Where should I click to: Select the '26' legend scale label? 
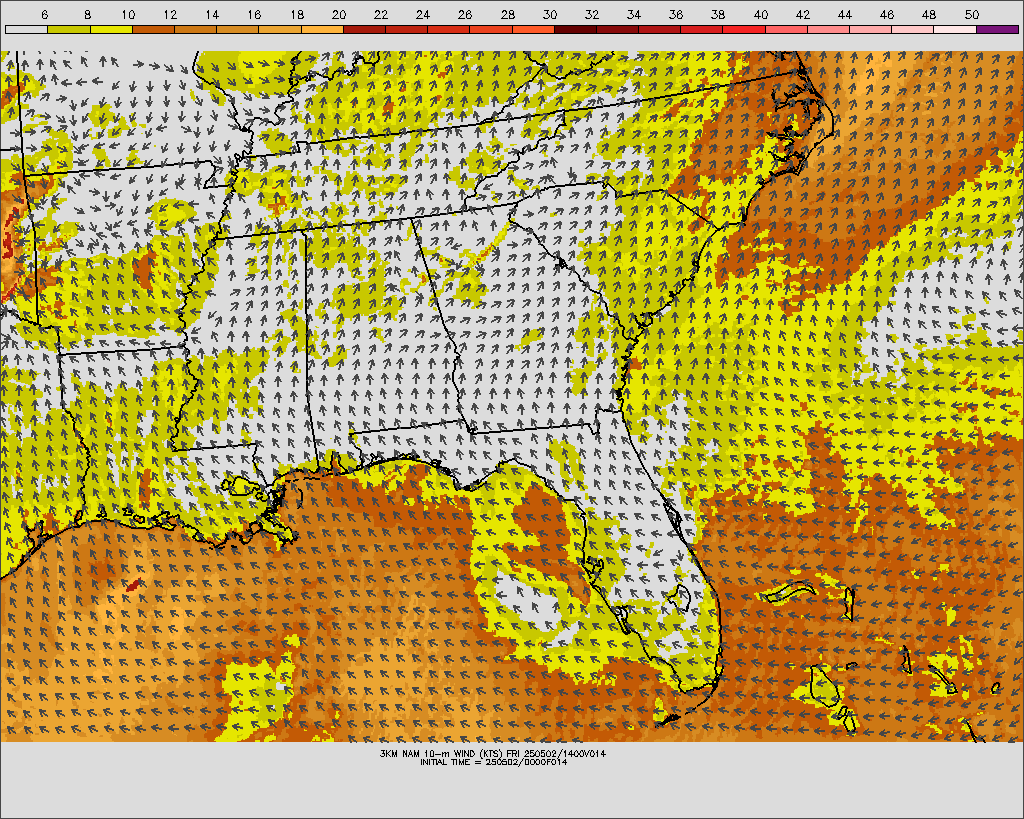[466, 15]
